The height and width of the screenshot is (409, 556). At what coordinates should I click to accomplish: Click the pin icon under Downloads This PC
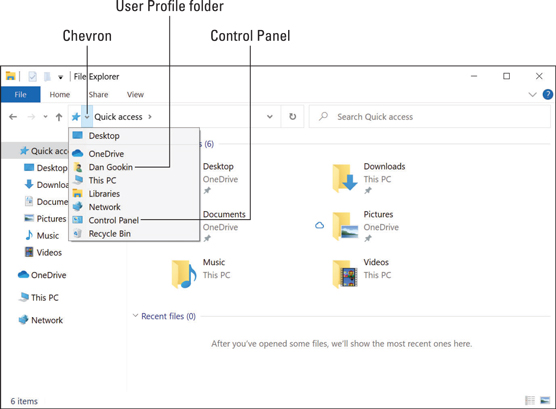pos(368,190)
